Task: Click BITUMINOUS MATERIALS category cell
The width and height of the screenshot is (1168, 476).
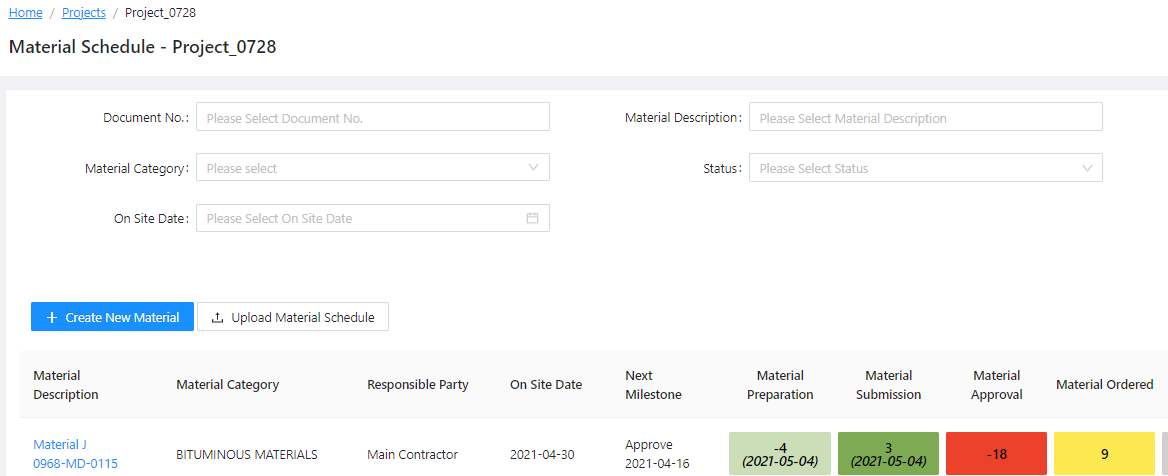Action: [x=247, y=454]
